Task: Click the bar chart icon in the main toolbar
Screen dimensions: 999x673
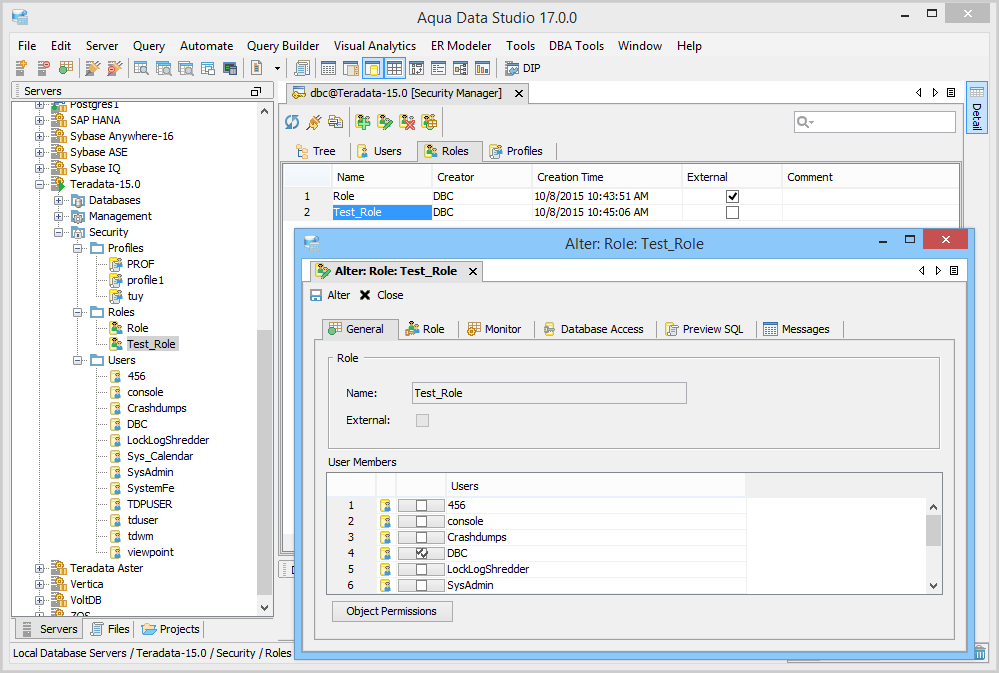Action: (x=482, y=68)
